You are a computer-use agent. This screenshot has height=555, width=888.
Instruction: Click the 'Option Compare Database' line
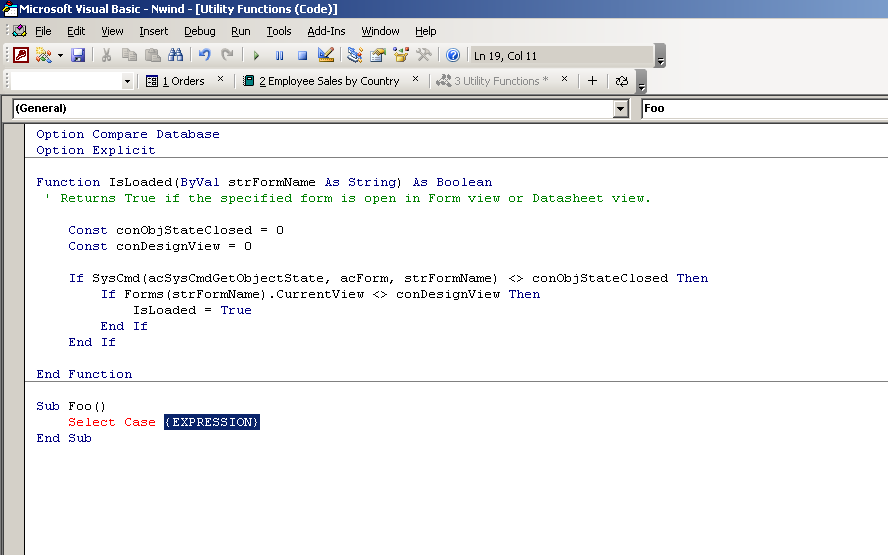[x=127, y=134]
